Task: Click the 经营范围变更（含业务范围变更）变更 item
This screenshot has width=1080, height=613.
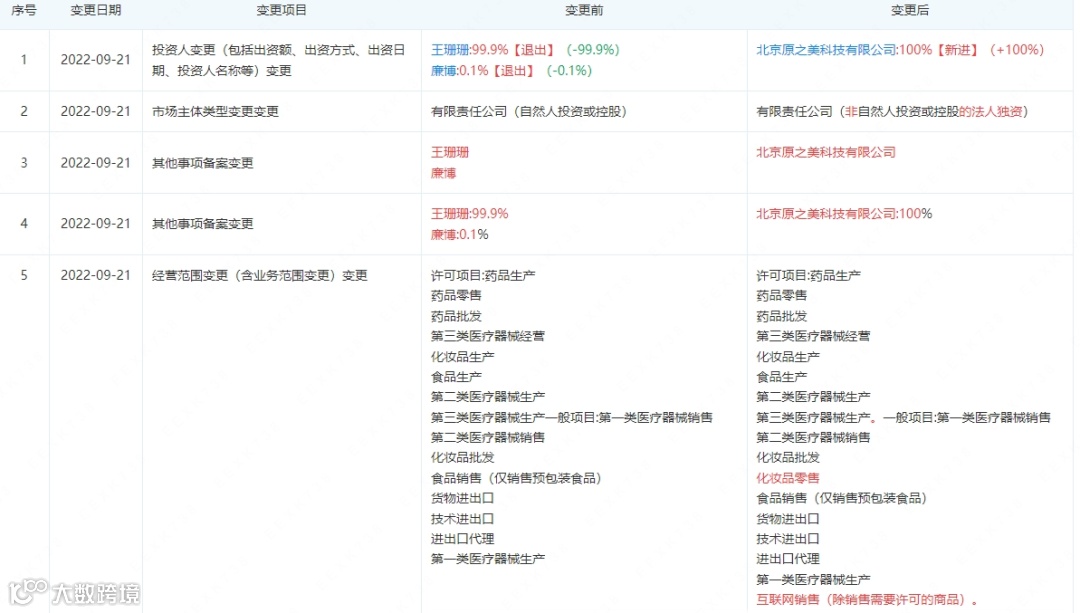Action: [260, 276]
